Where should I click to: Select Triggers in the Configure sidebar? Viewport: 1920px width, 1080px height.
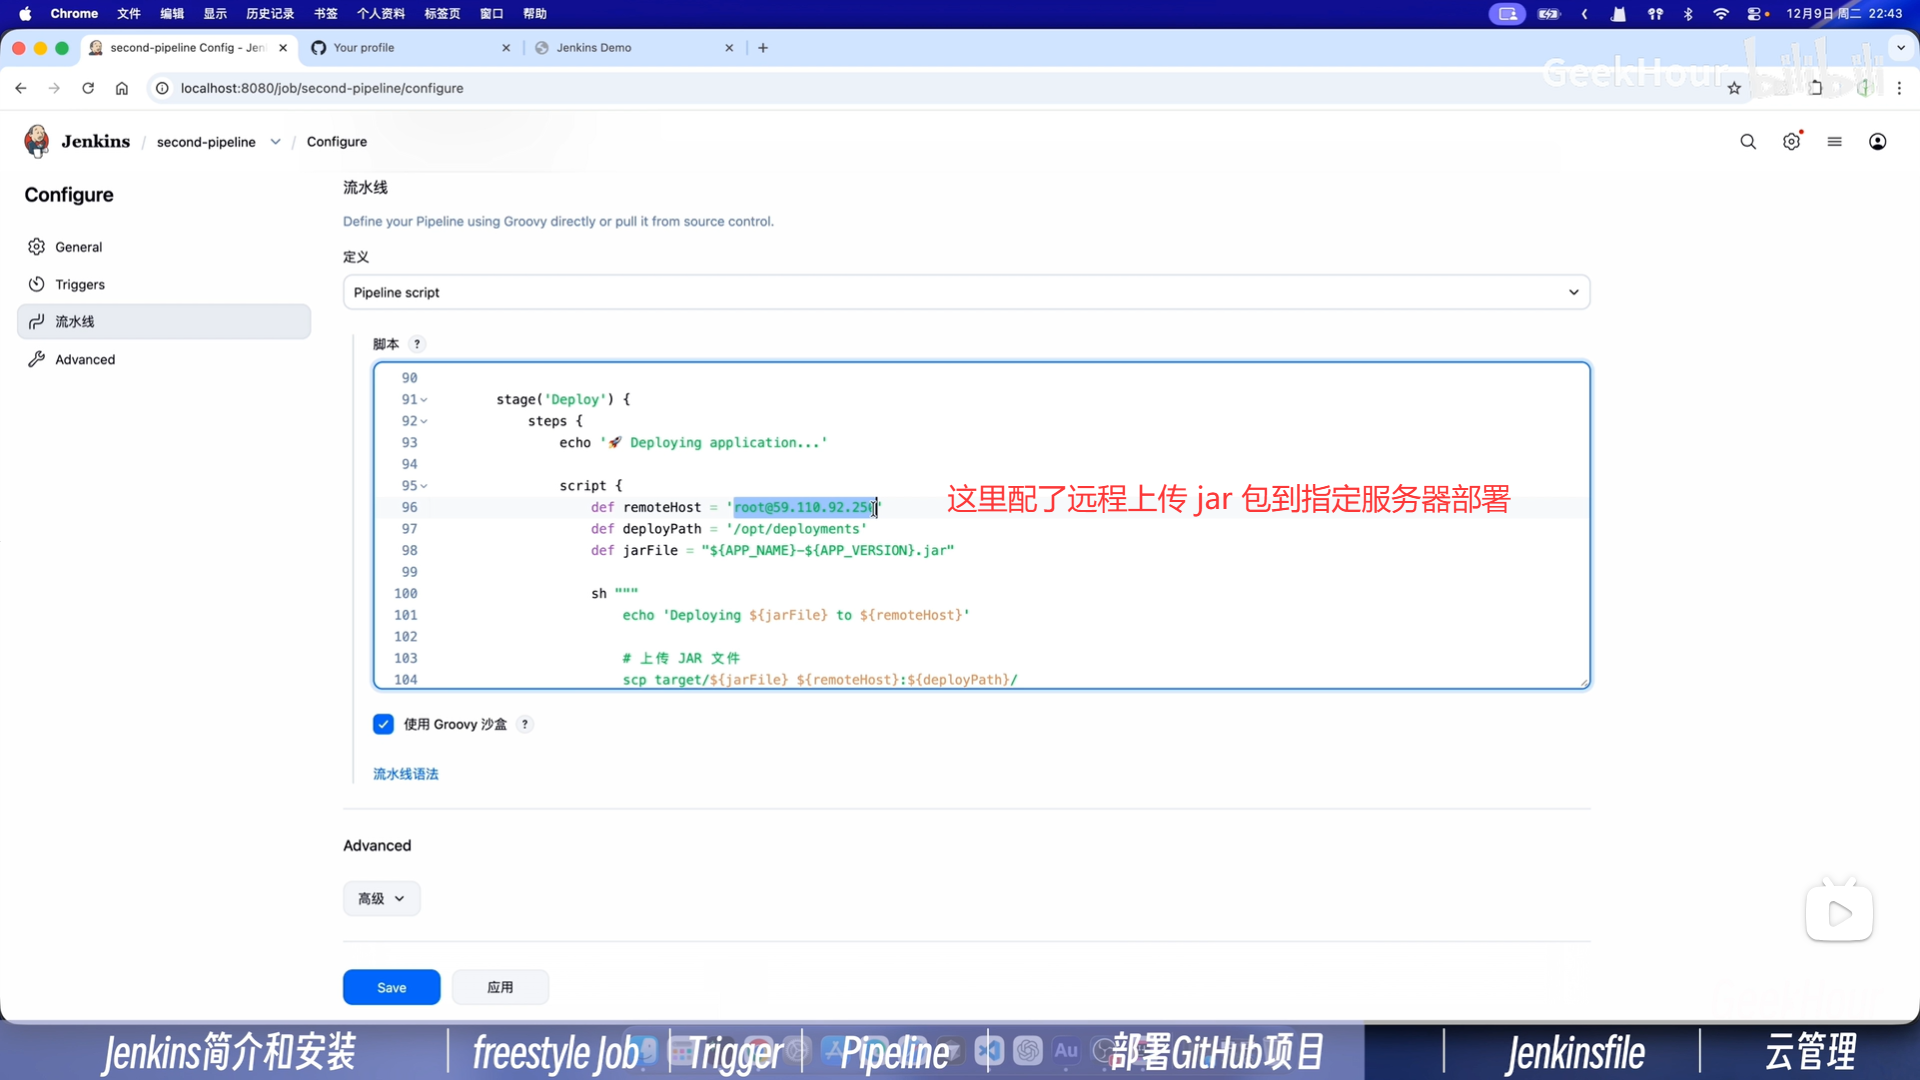[80, 285]
